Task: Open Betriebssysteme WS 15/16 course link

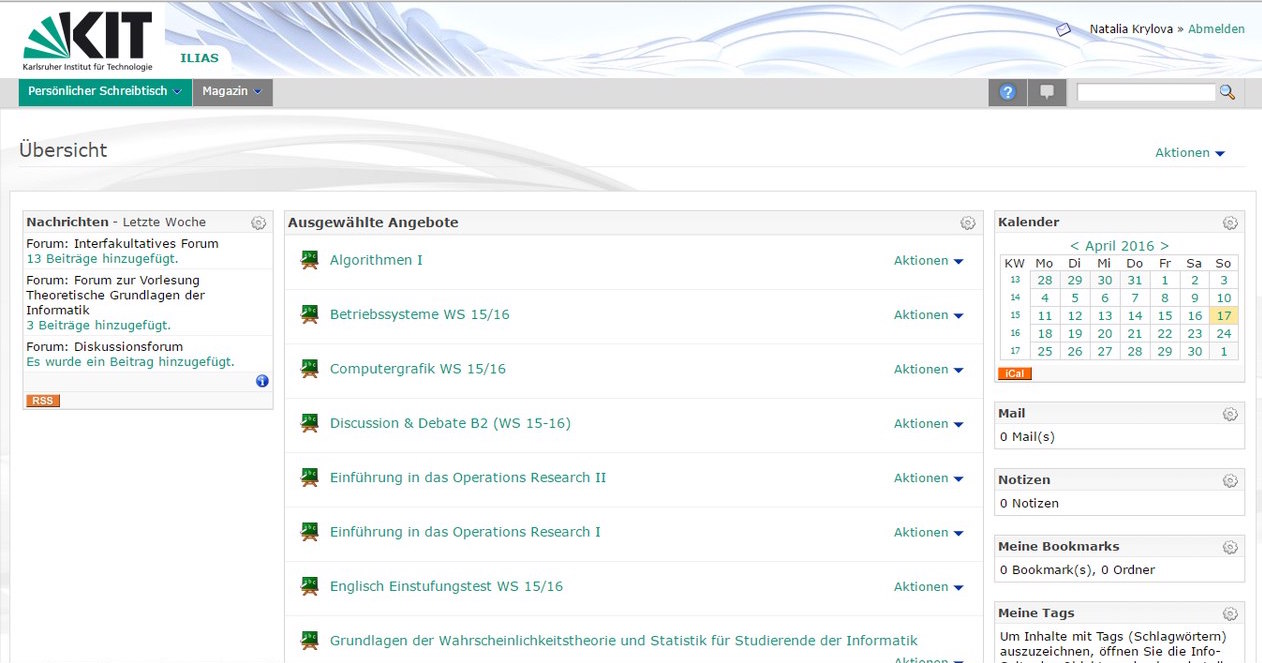Action: (x=419, y=315)
